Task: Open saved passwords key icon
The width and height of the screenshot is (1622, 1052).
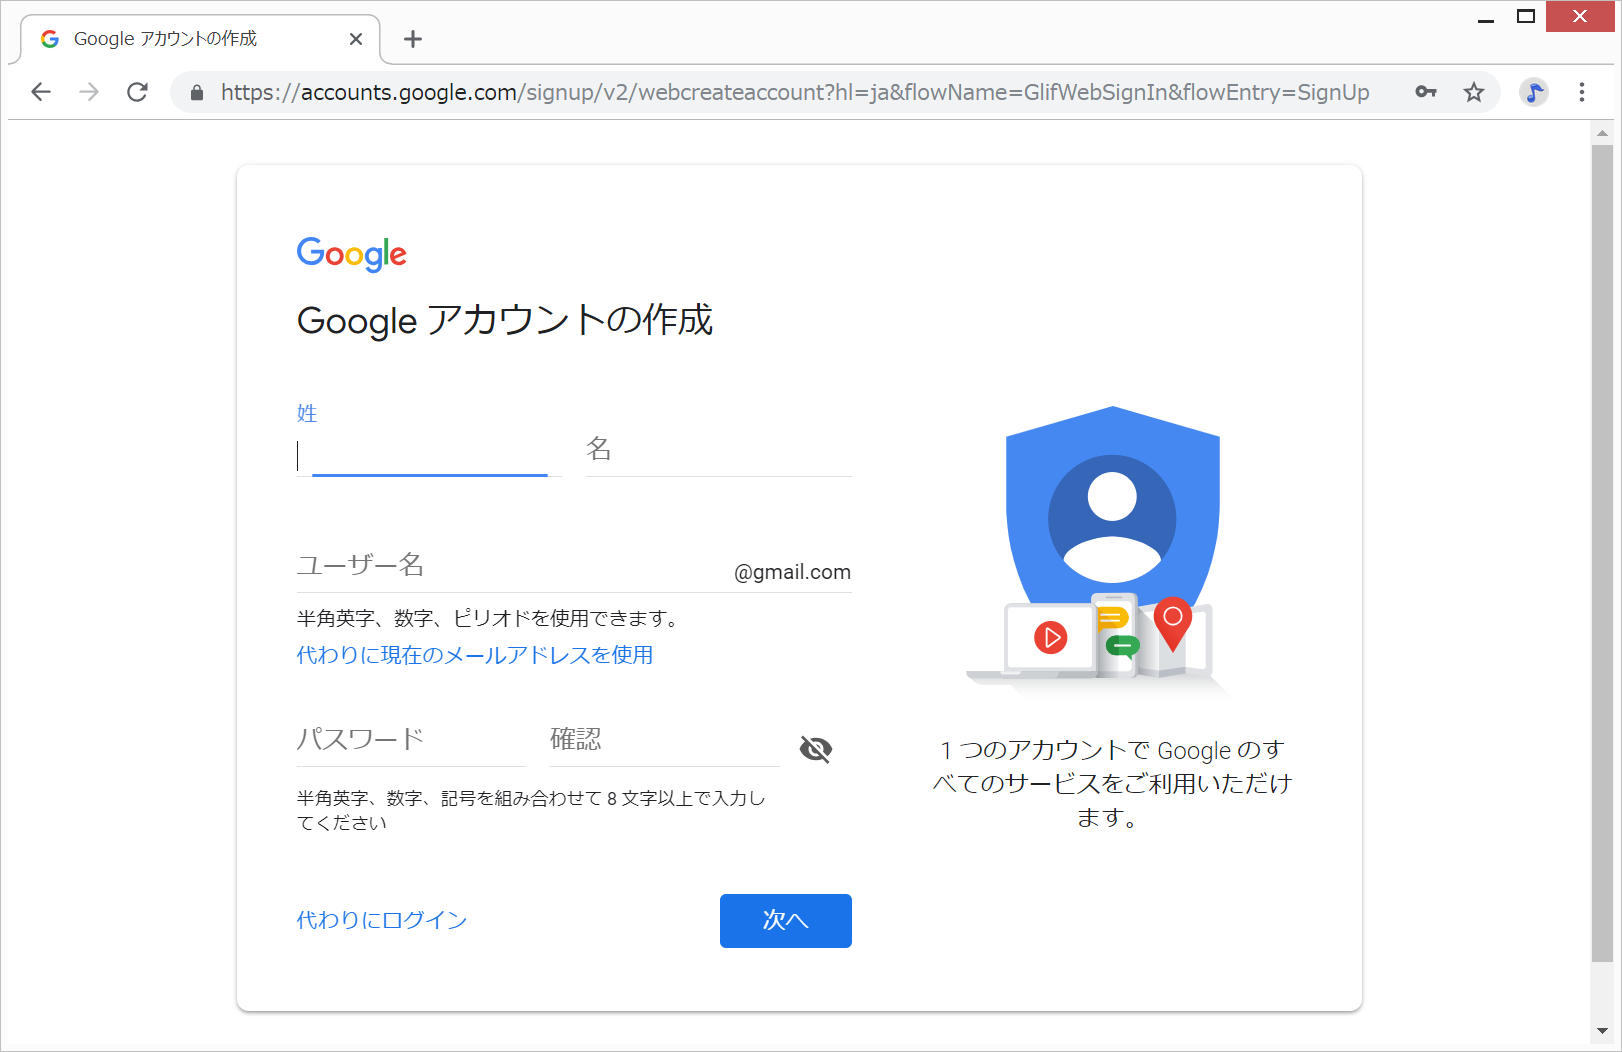Action: (1426, 92)
